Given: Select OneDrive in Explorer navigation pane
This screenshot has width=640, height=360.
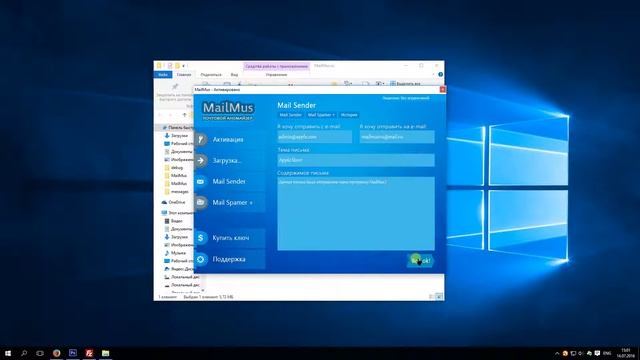Looking at the screenshot, I should (x=173, y=202).
